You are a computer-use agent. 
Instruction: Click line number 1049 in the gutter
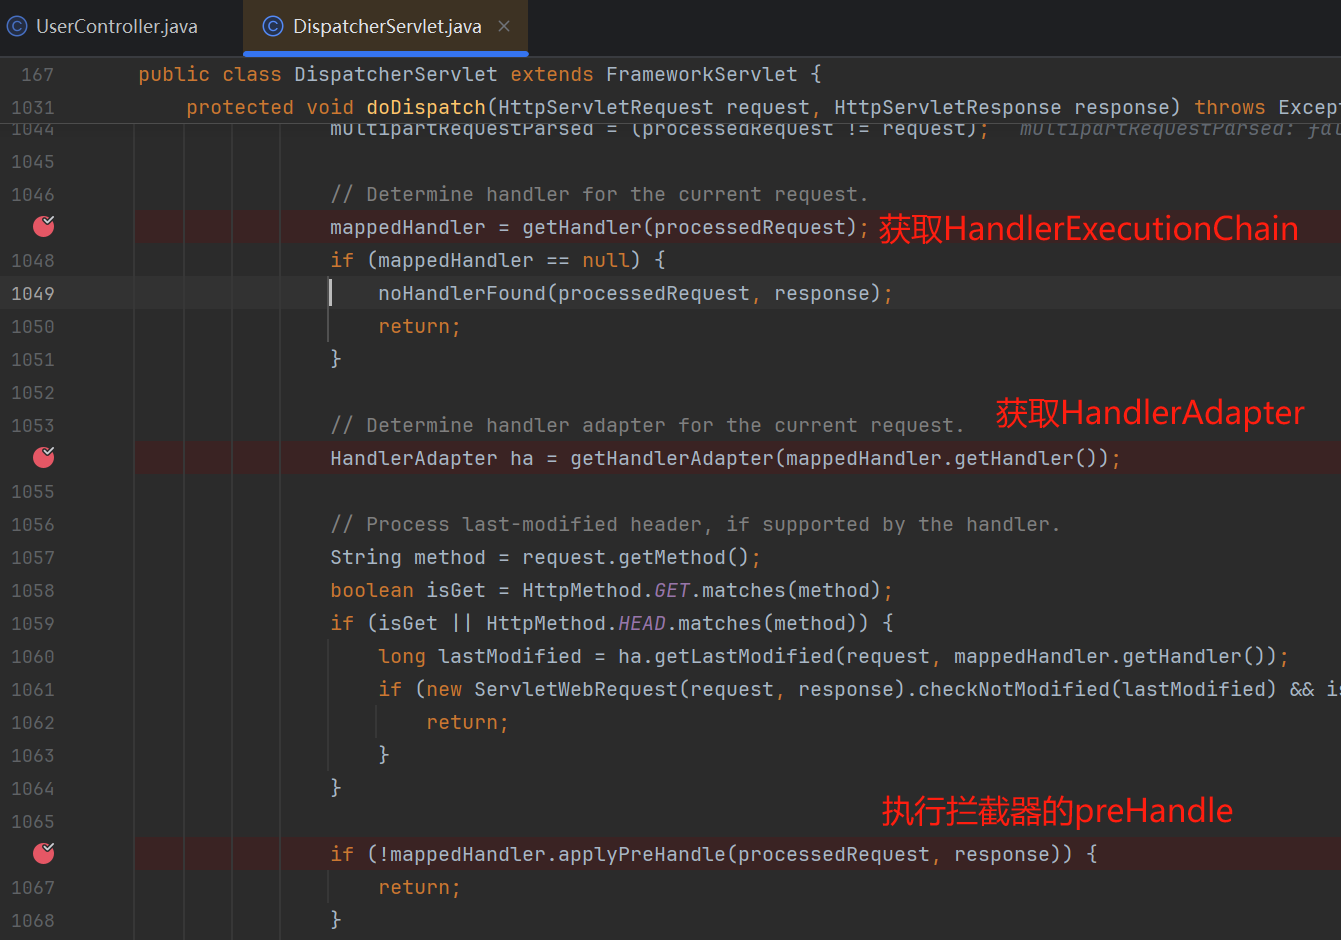pos(33,294)
